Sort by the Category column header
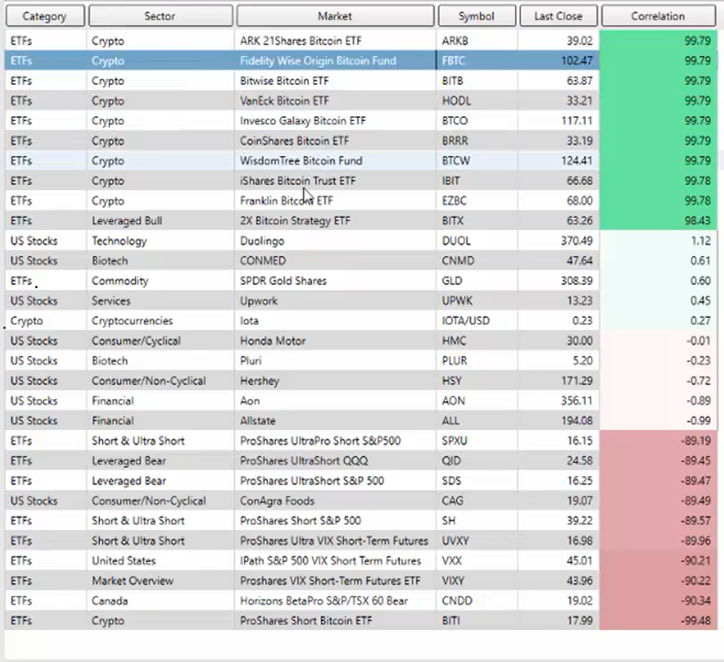Viewport: 724px width, 662px height. 45,16
